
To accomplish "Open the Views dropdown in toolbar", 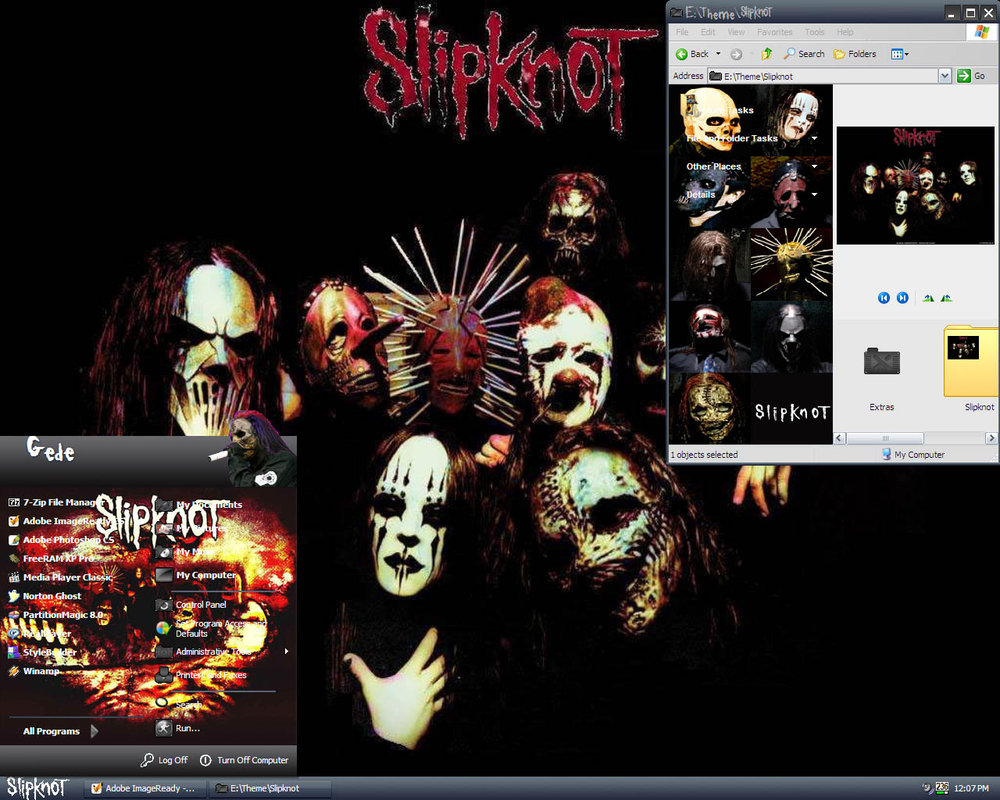I will (x=900, y=54).
